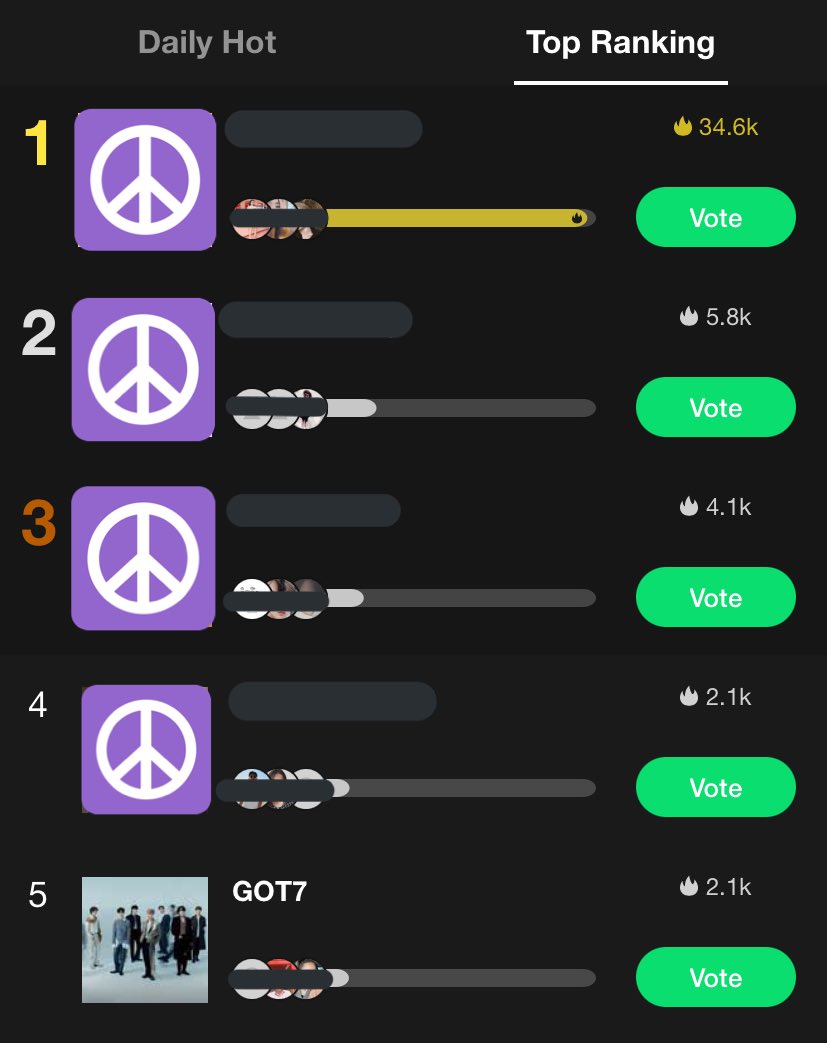
Task: Tap the rank 3 peace sign avatar
Action: tap(143, 558)
